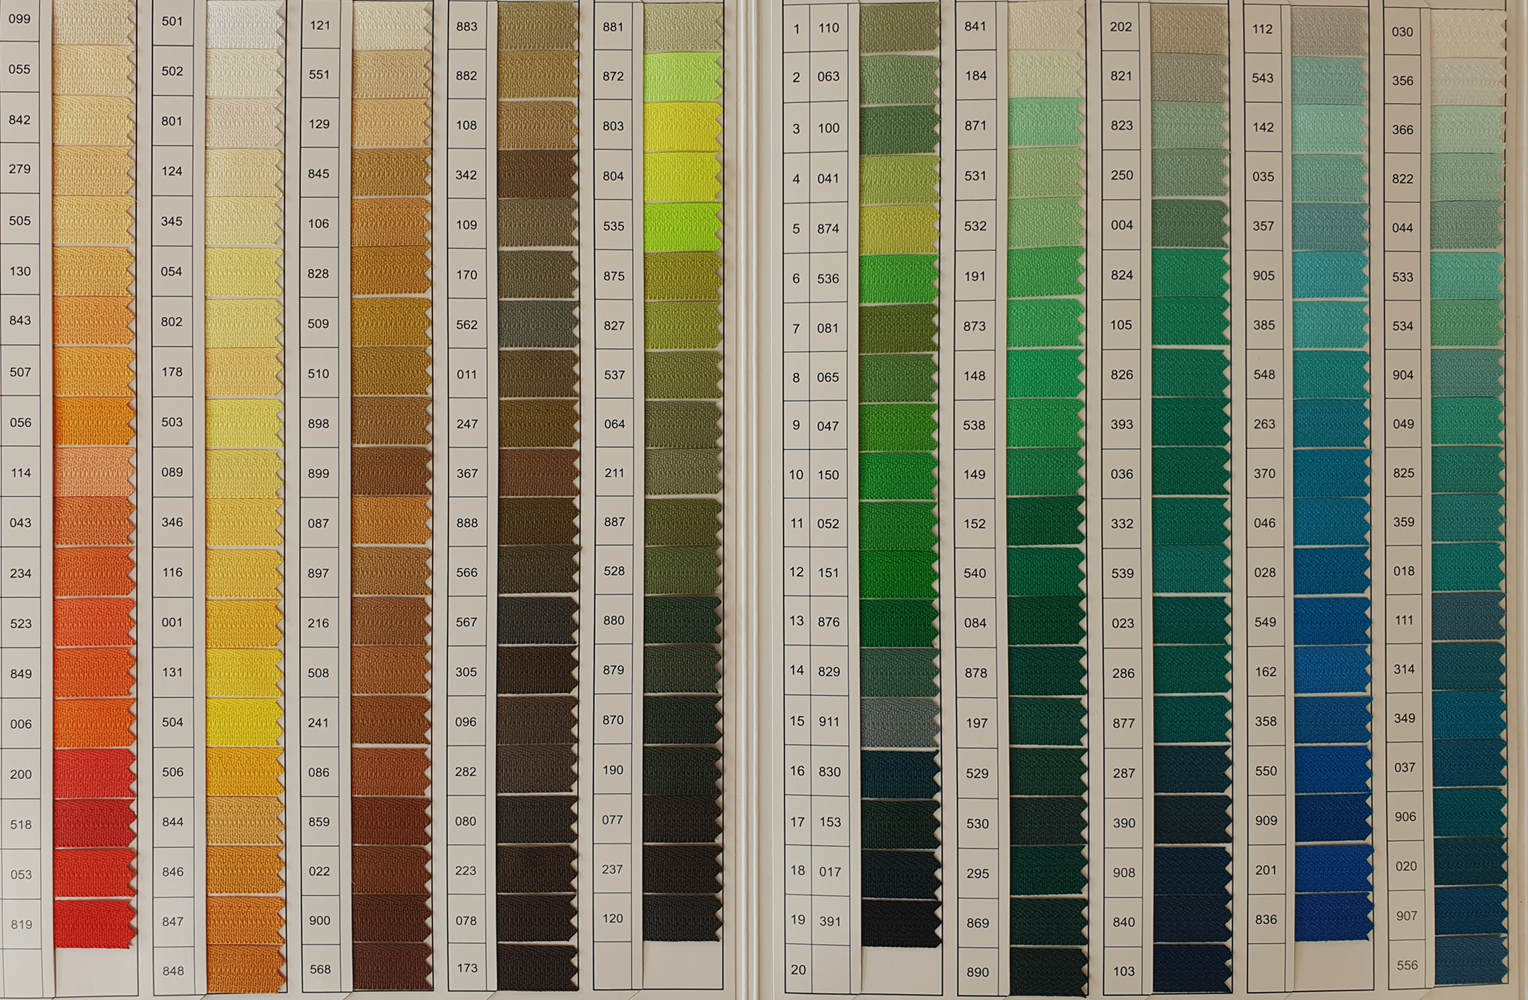Click the empty row number 20 label
1528x1000 pixels.
pyautogui.click(x=798, y=969)
